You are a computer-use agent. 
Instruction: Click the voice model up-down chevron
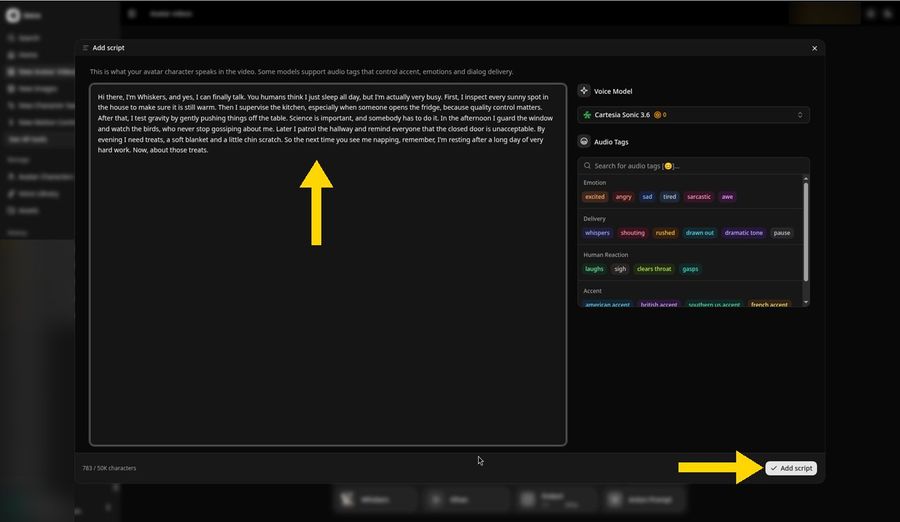[800, 115]
